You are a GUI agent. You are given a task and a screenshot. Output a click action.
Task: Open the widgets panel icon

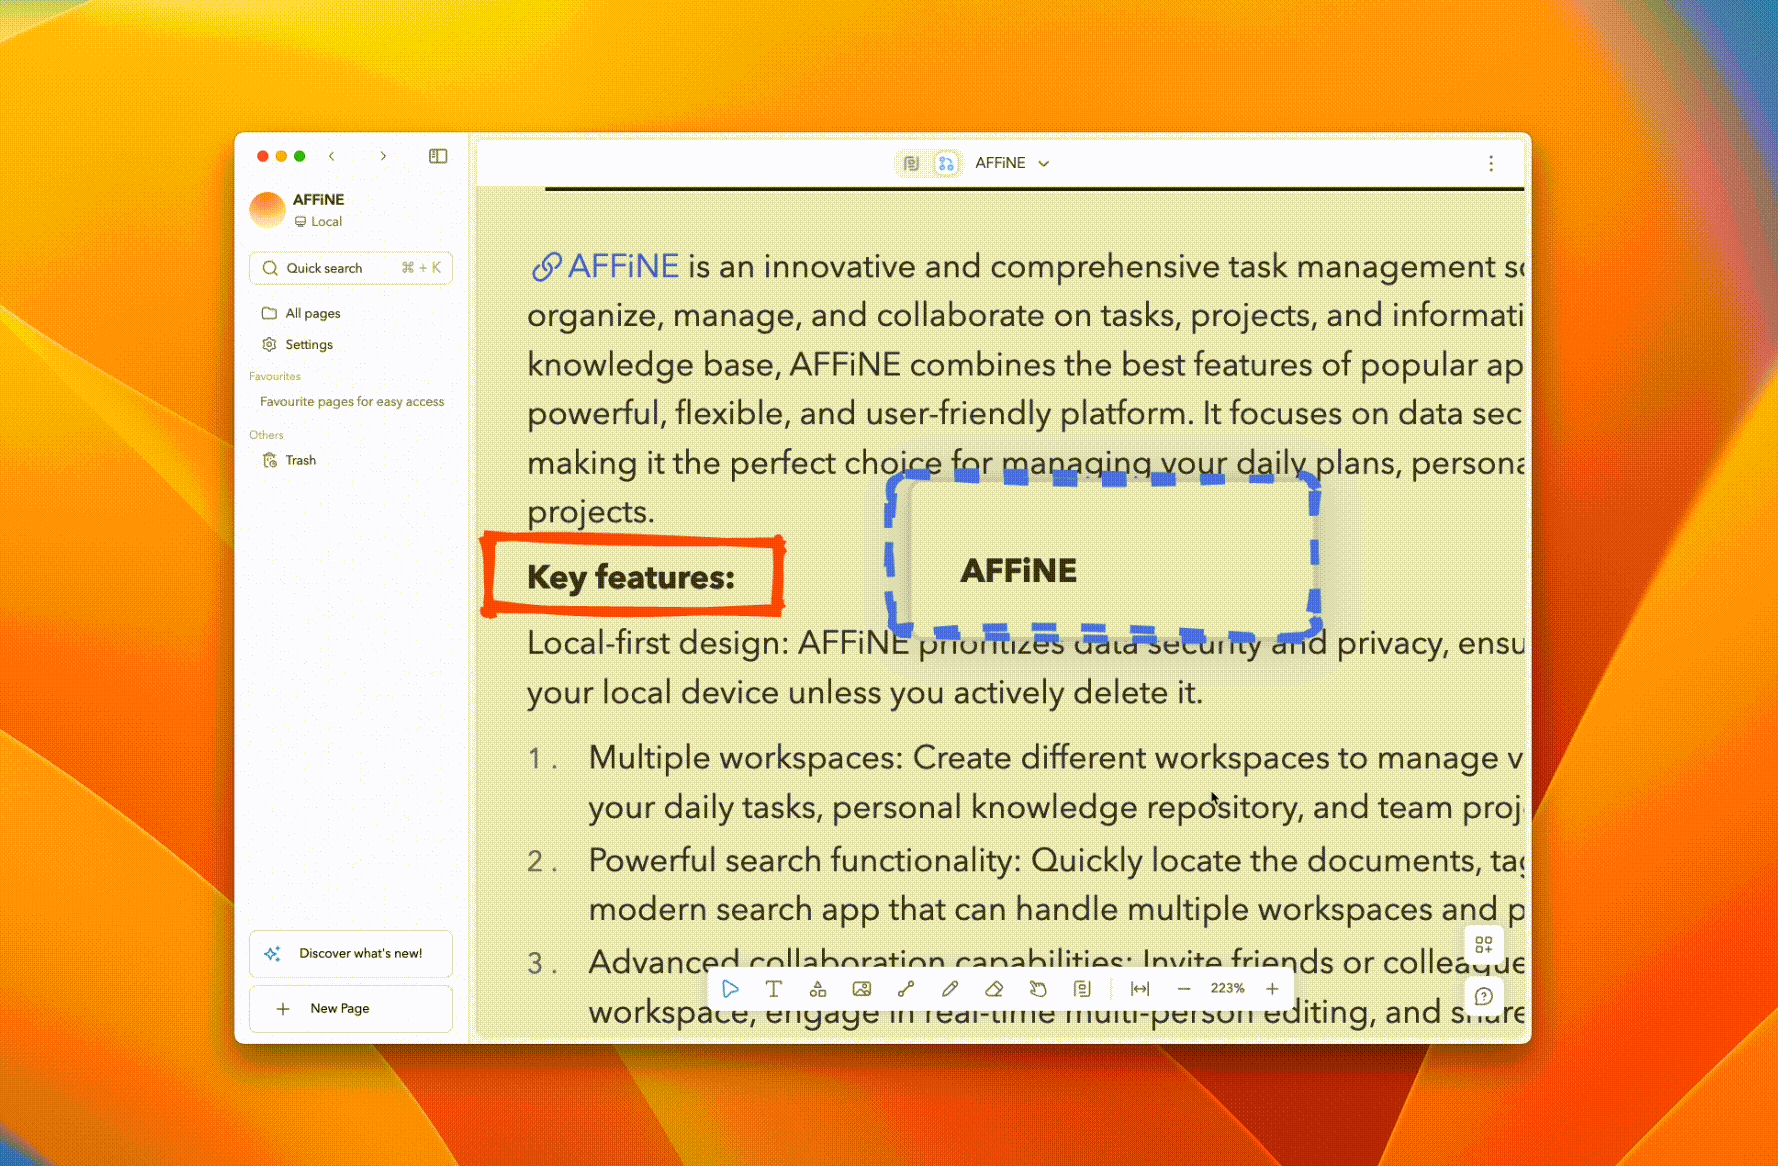tap(1483, 944)
